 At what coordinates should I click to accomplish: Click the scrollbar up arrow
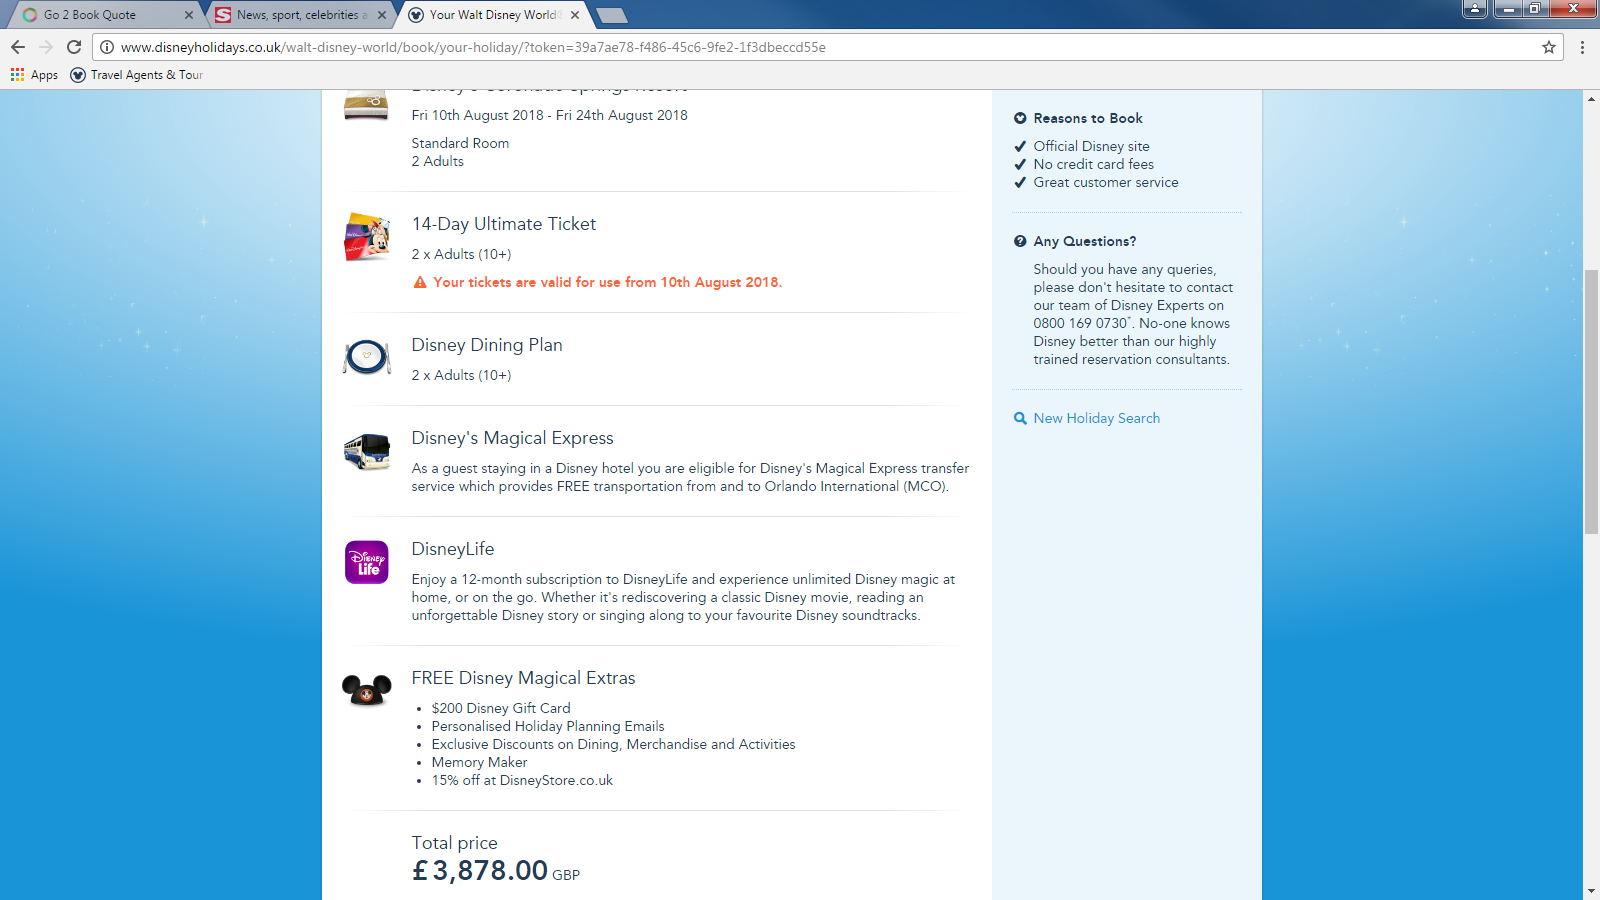(1591, 98)
